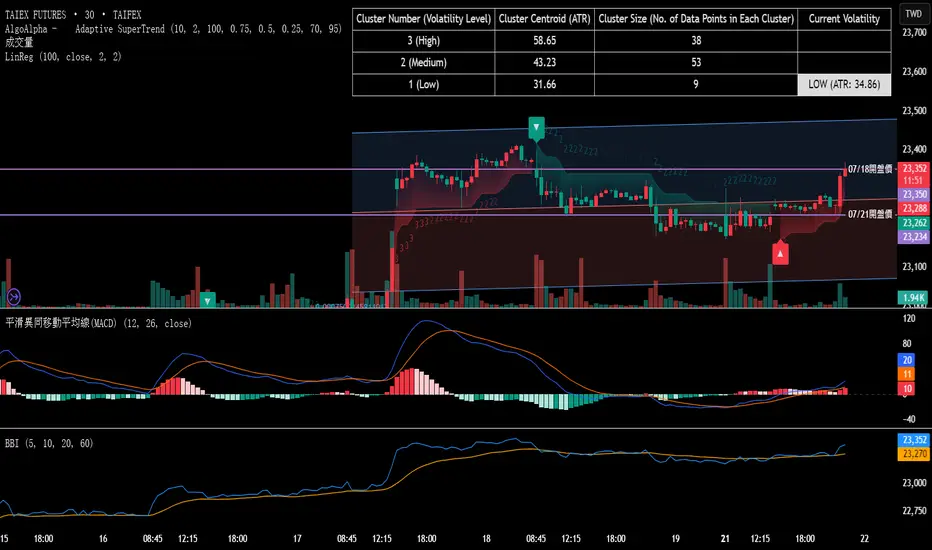Click the blue MACD value label 20

point(907,360)
